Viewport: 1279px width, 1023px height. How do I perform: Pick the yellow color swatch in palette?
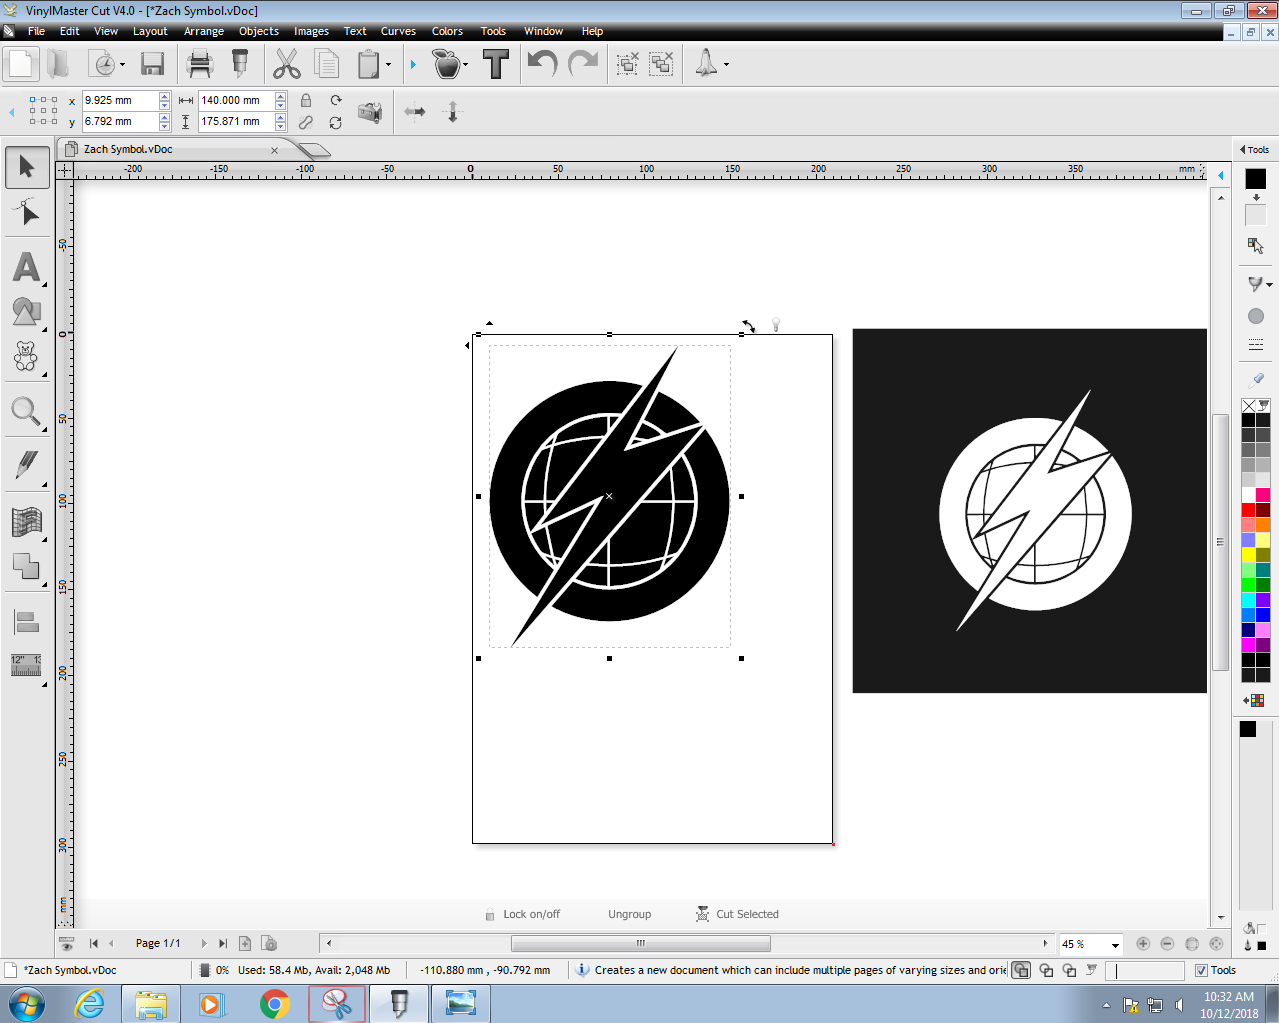[1248, 555]
